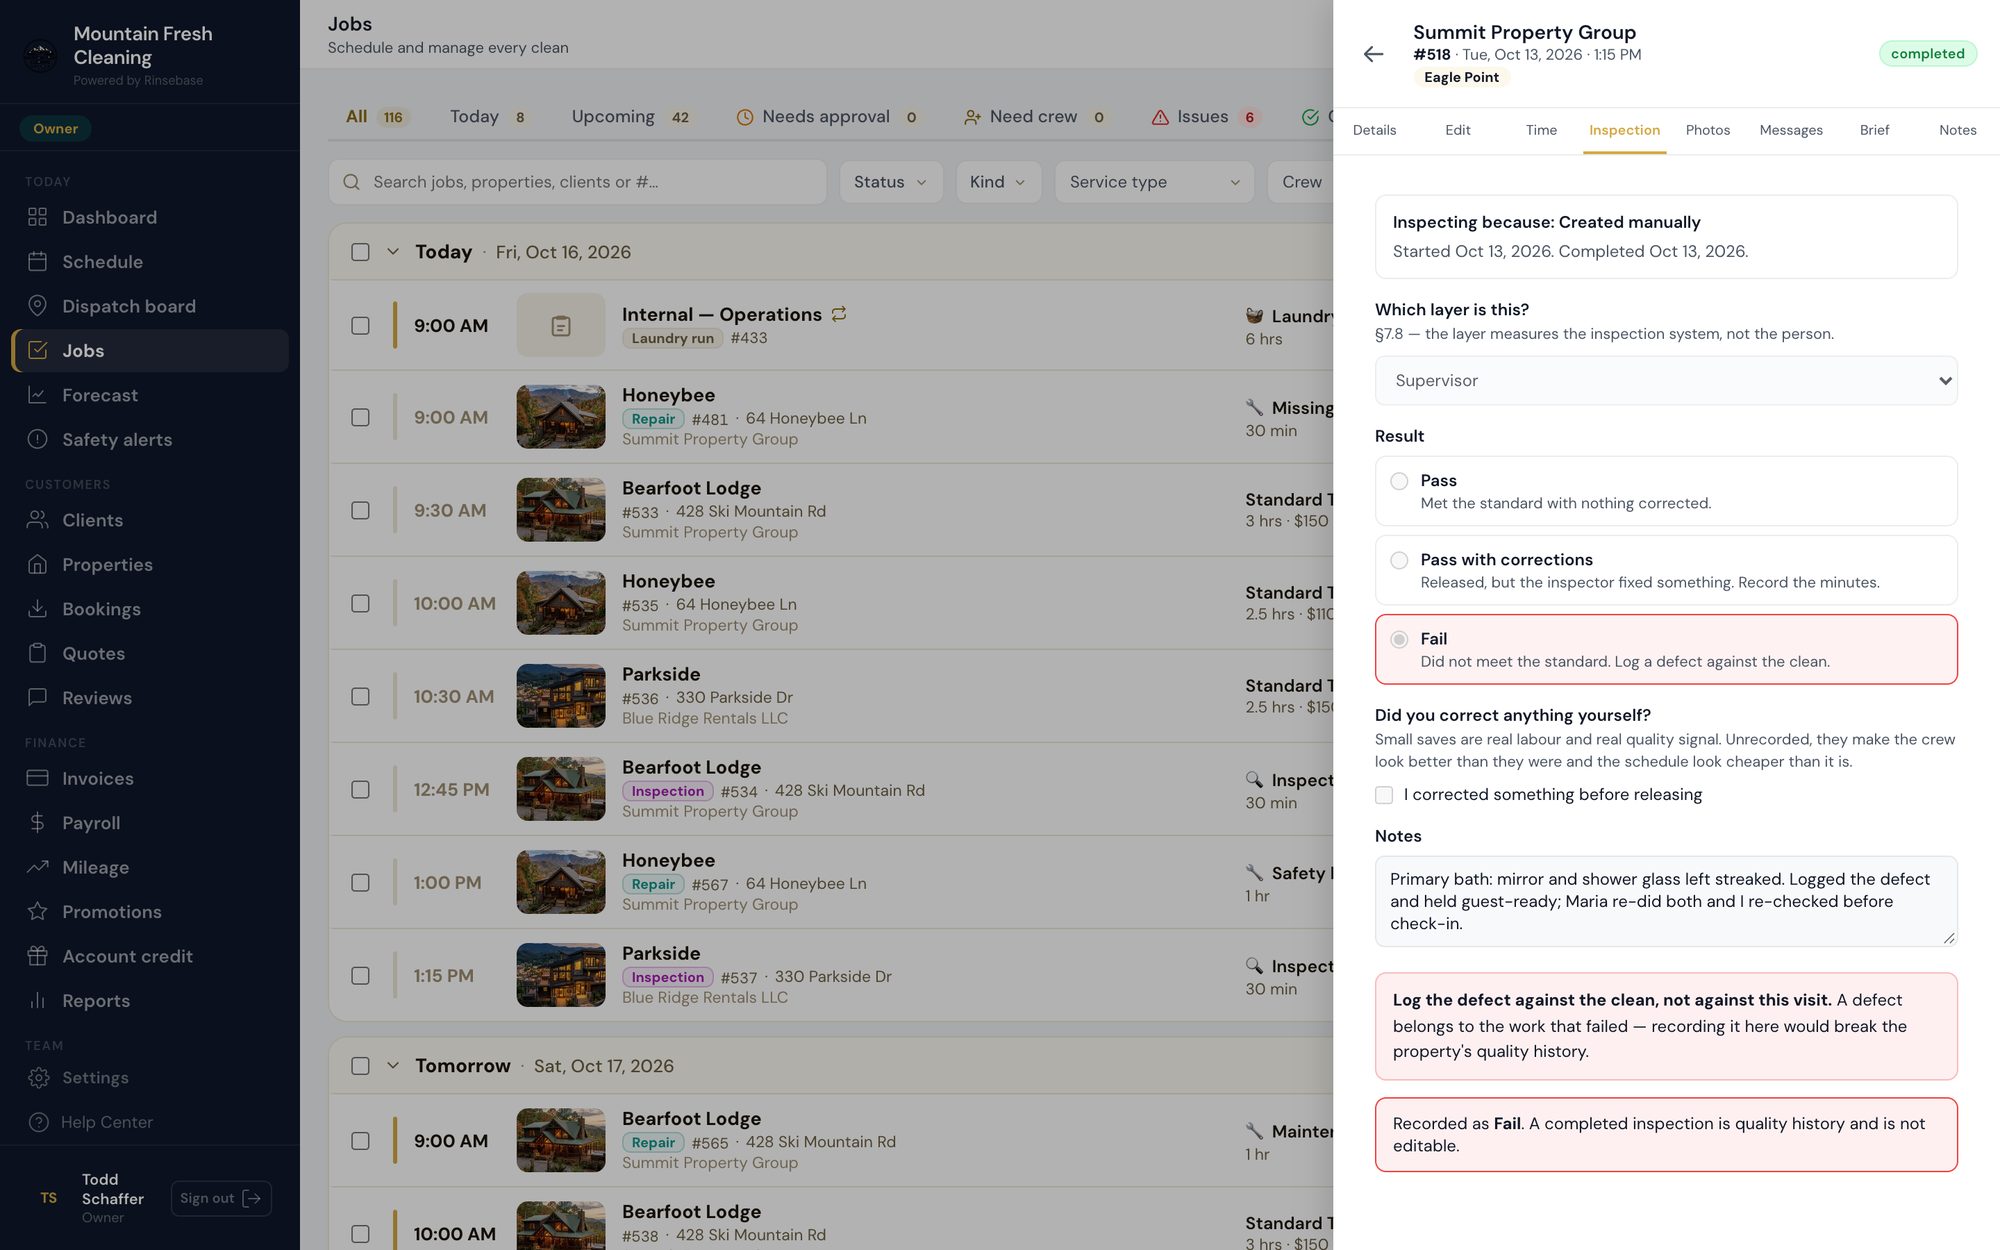Tick checkbox for Parkside #536 job row

point(360,697)
